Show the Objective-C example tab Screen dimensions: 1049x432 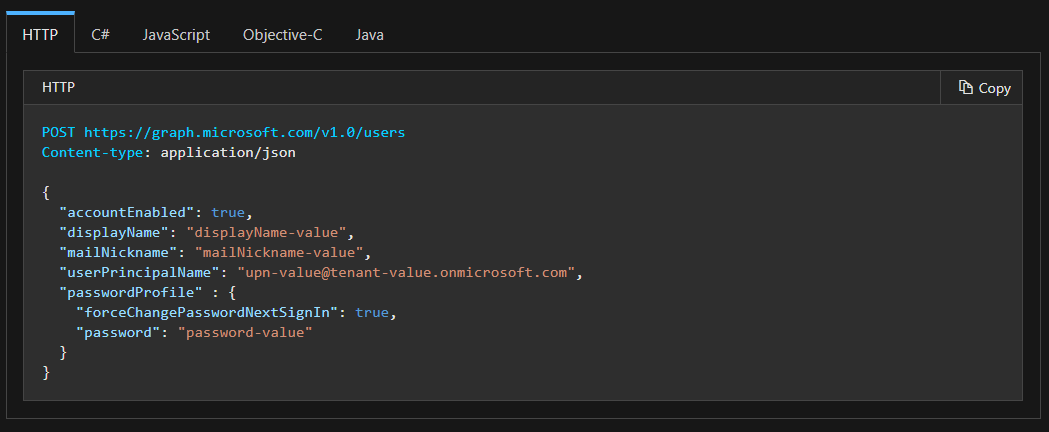point(282,34)
